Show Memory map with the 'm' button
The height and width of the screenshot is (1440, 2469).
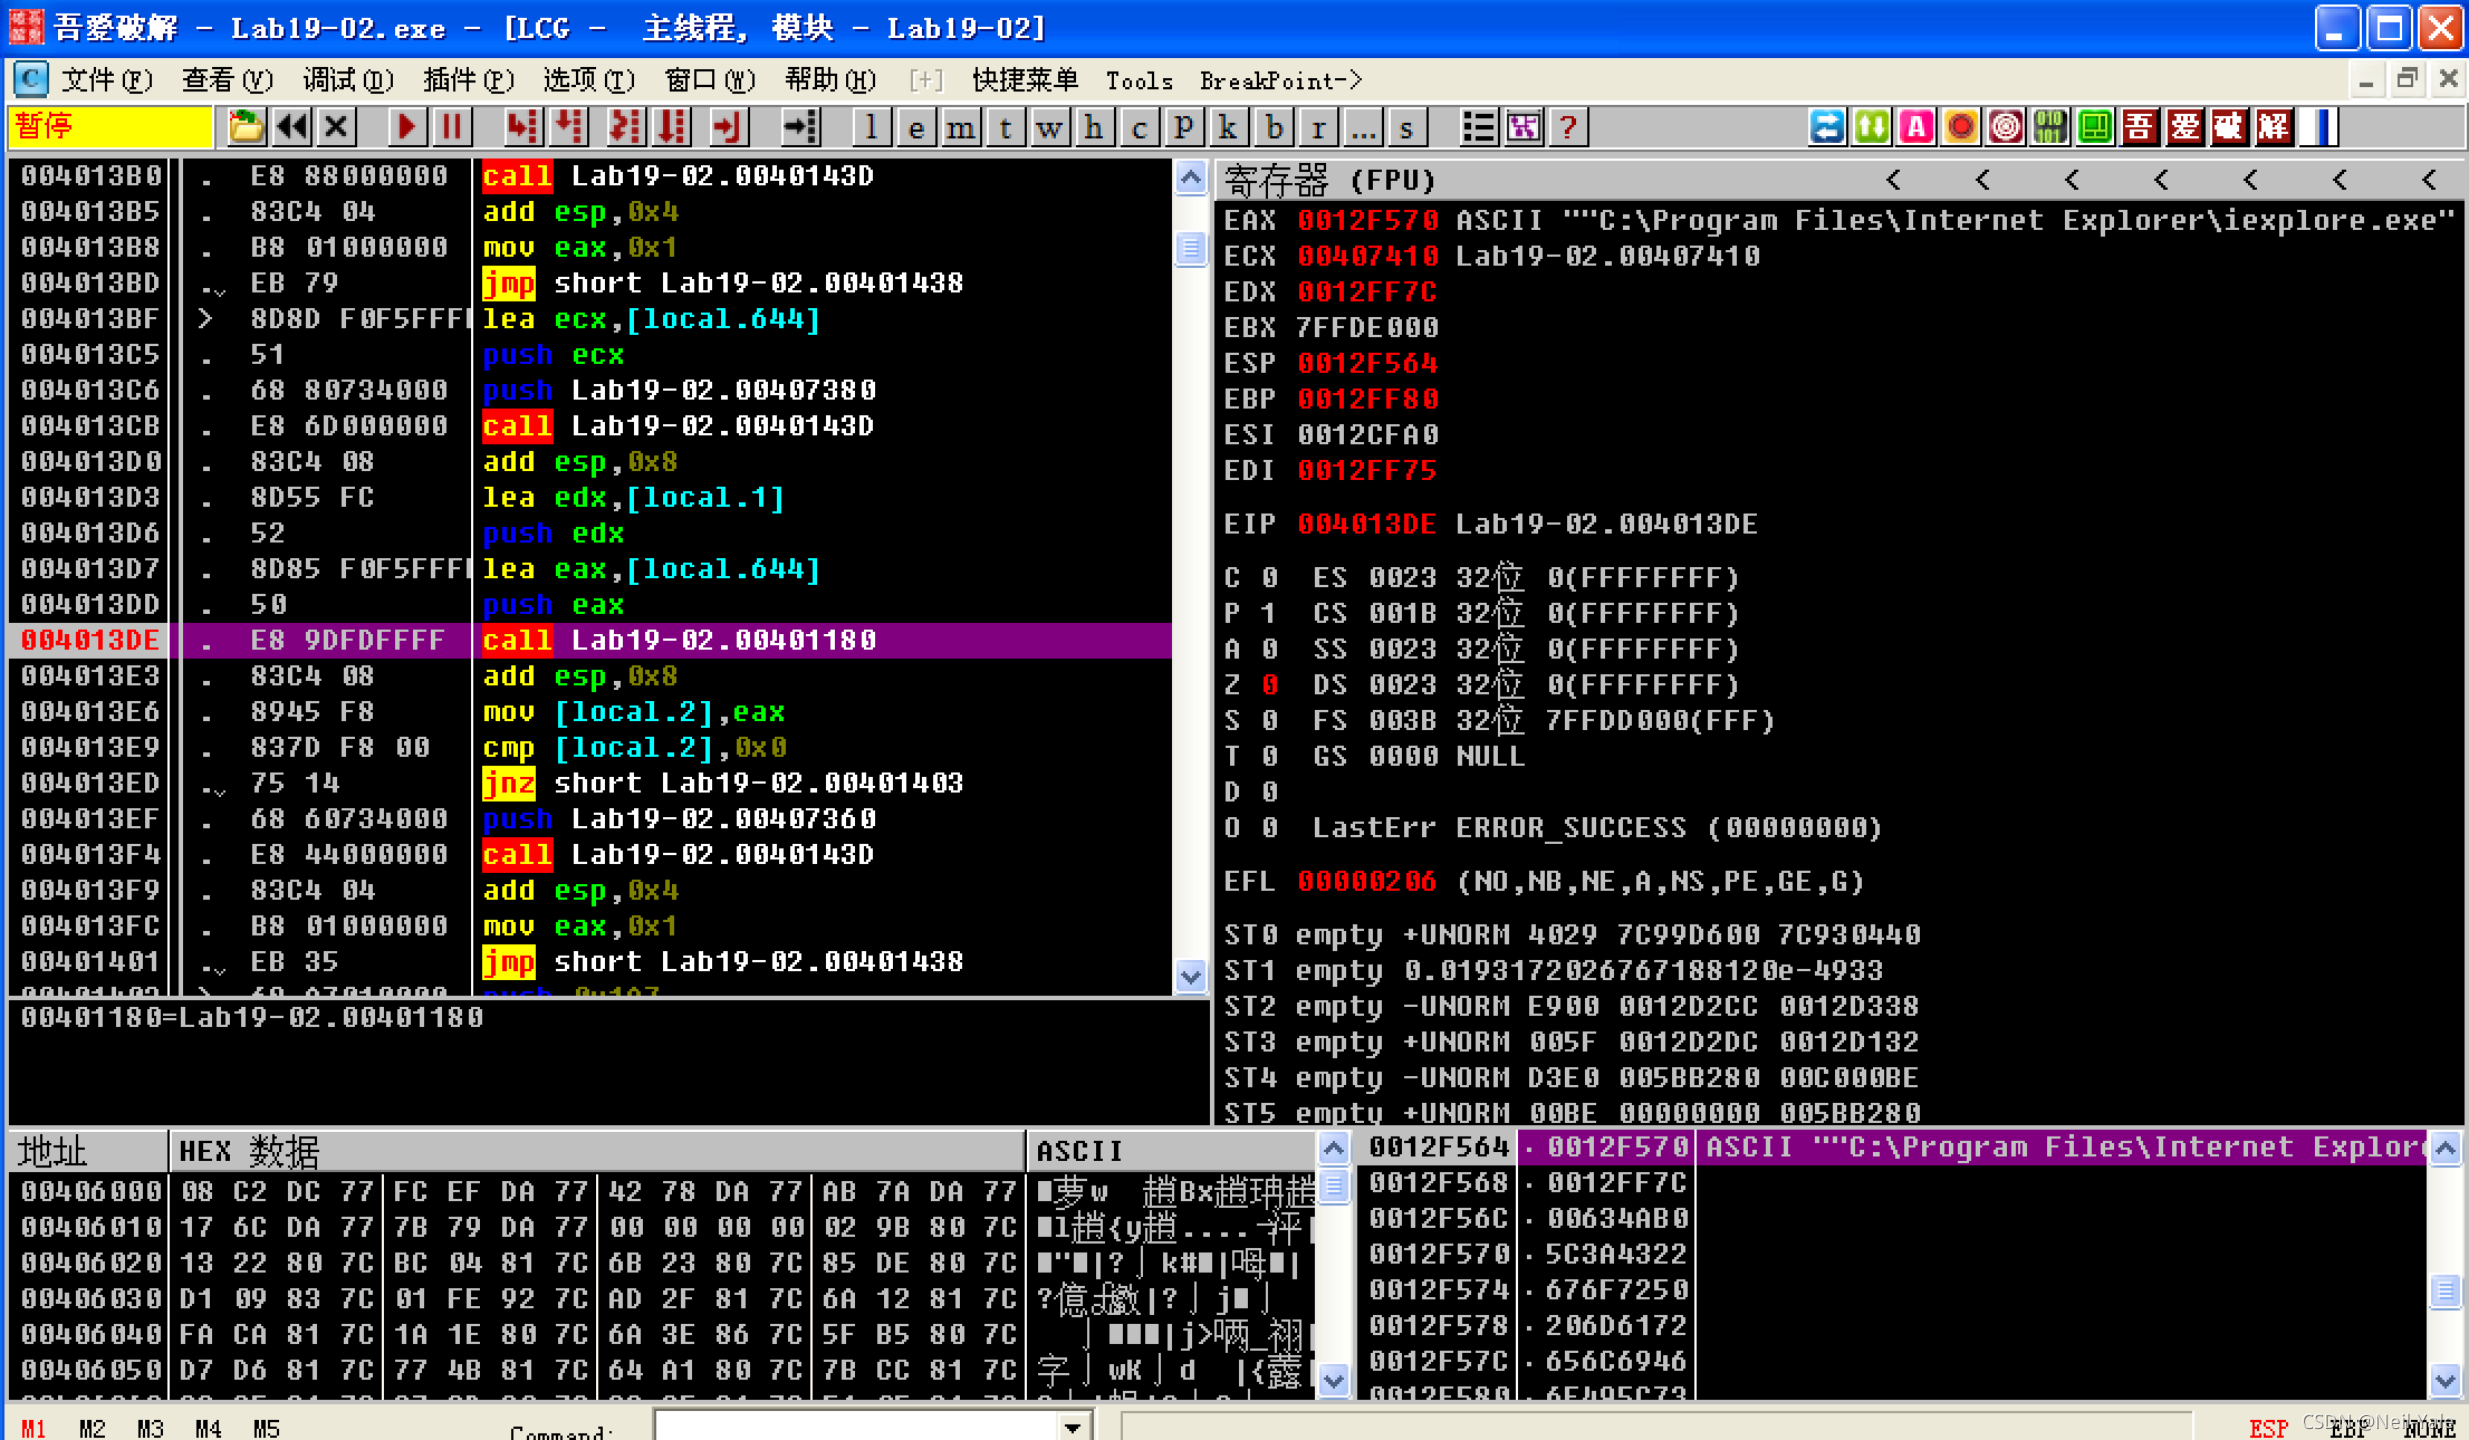pos(961,127)
